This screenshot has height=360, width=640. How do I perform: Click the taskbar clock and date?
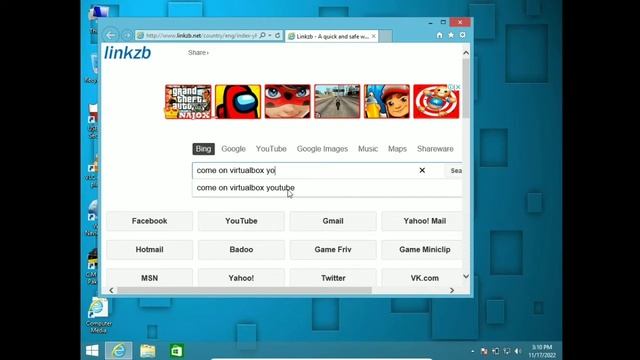[x=542, y=351]
